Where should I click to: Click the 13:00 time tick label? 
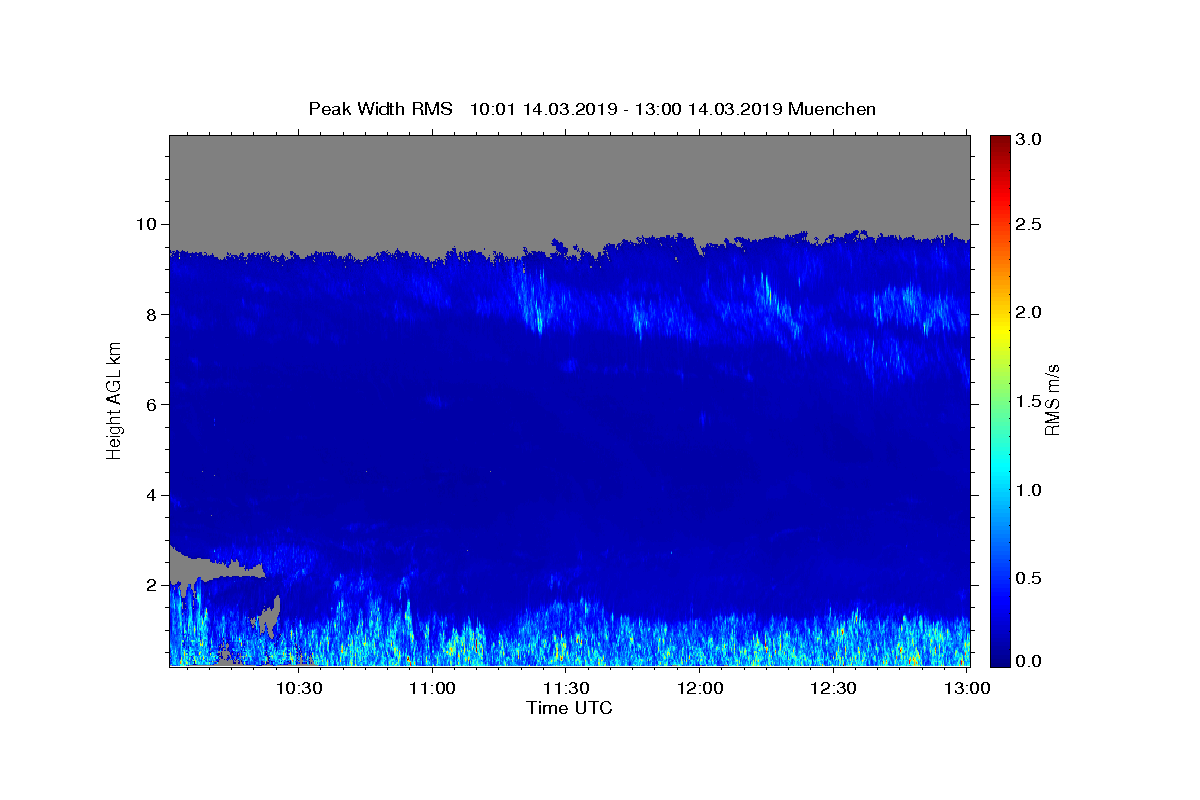click(967, 689)
